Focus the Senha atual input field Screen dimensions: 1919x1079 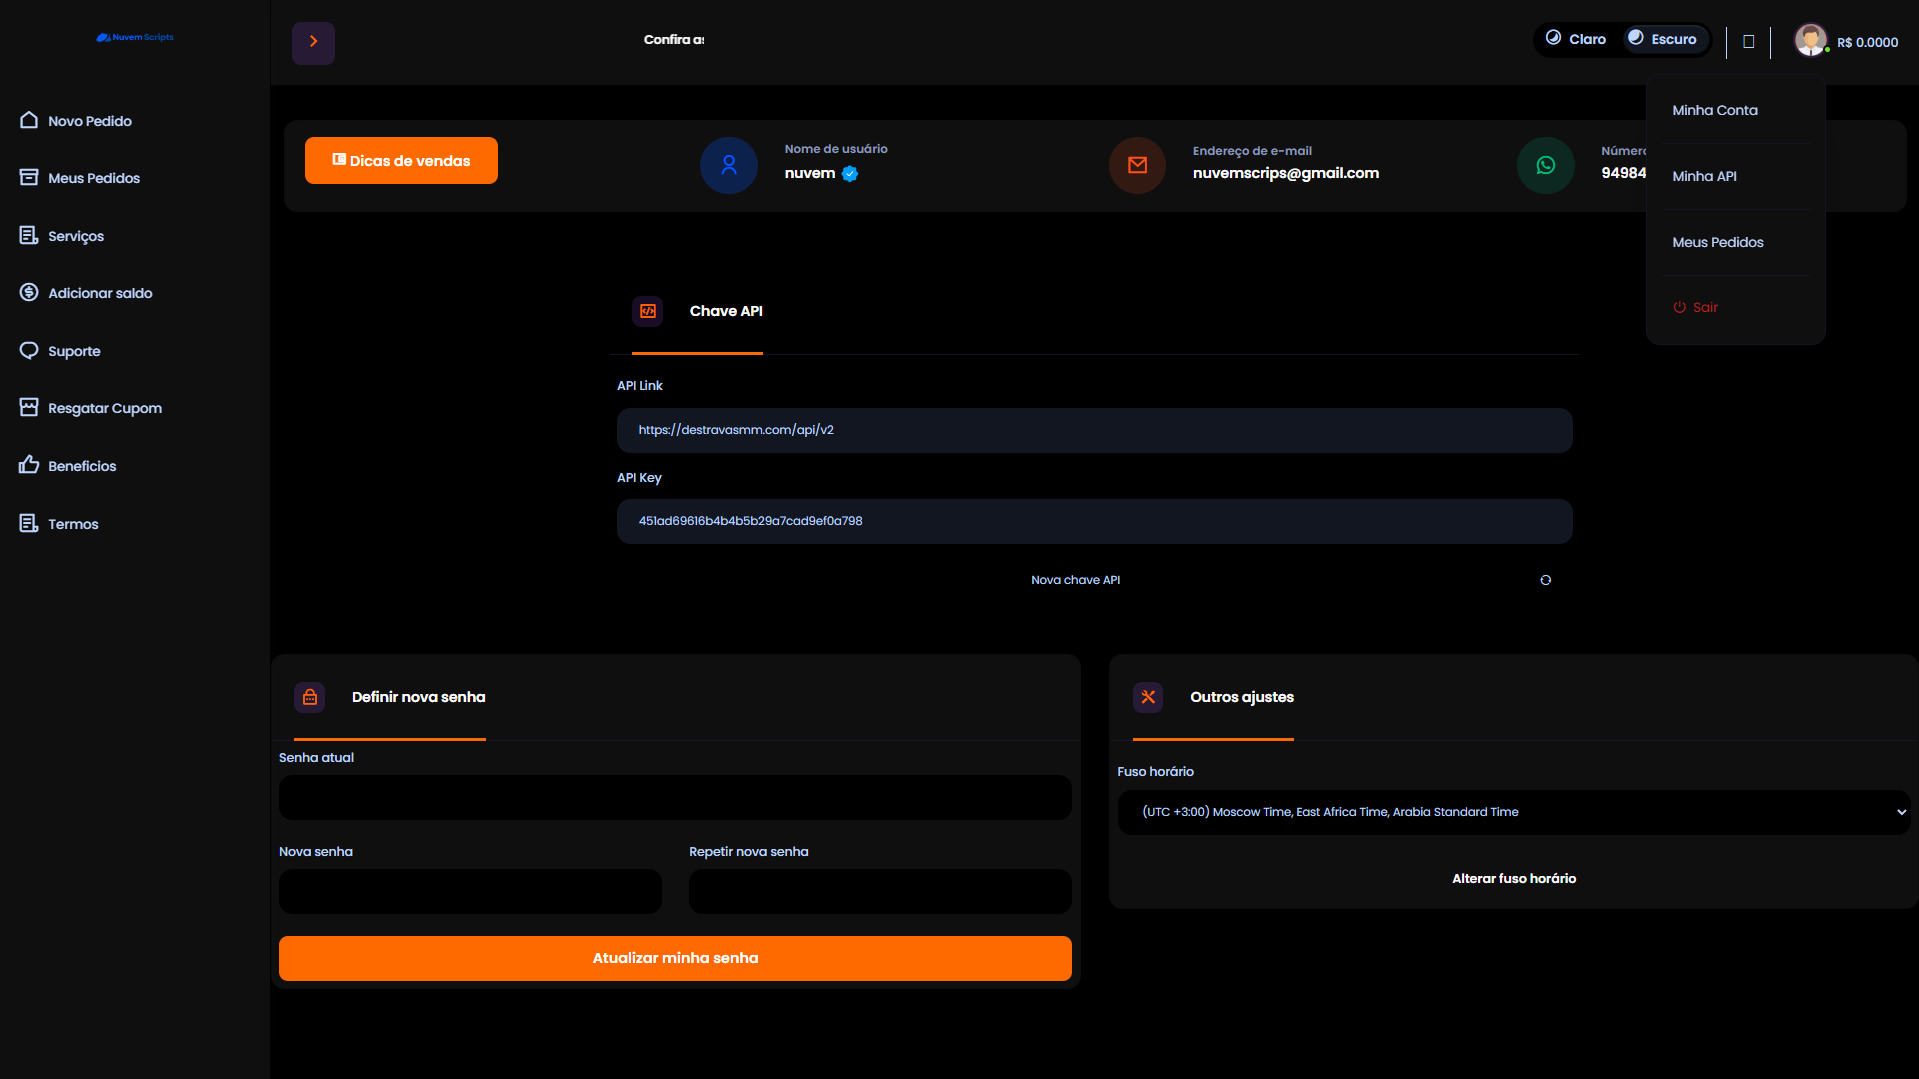[x=675, y=798]
